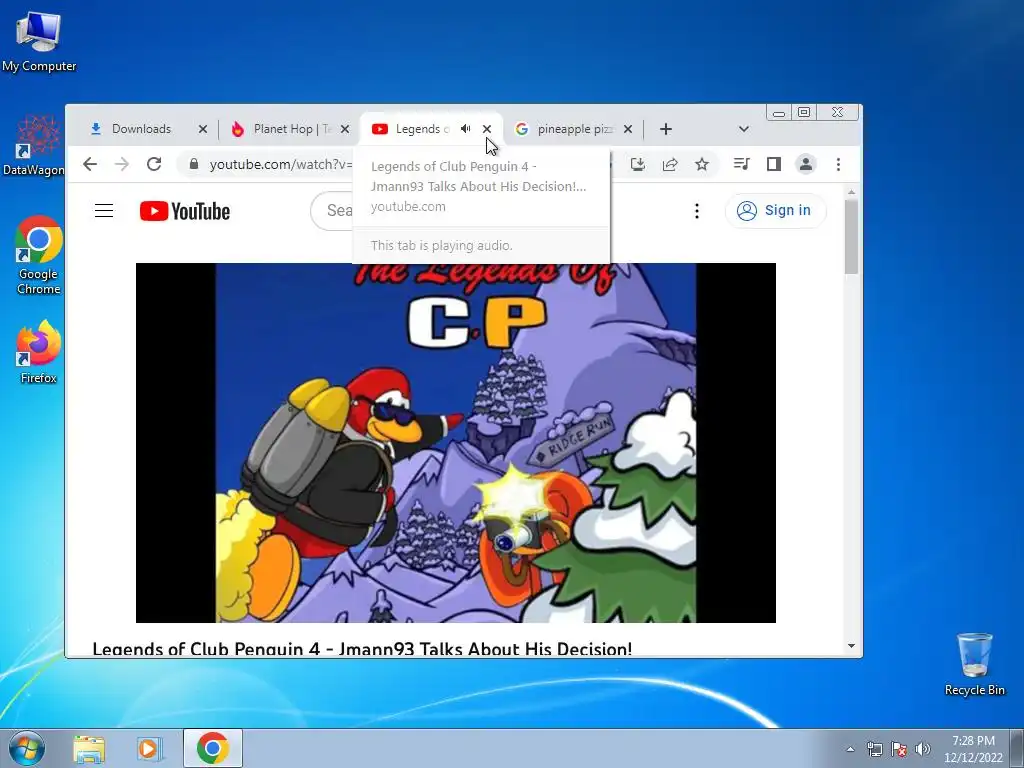The width and height of the screenshot is (1024, 768).
Task: Share this page using the share icon
Action: tap(670, 164)
